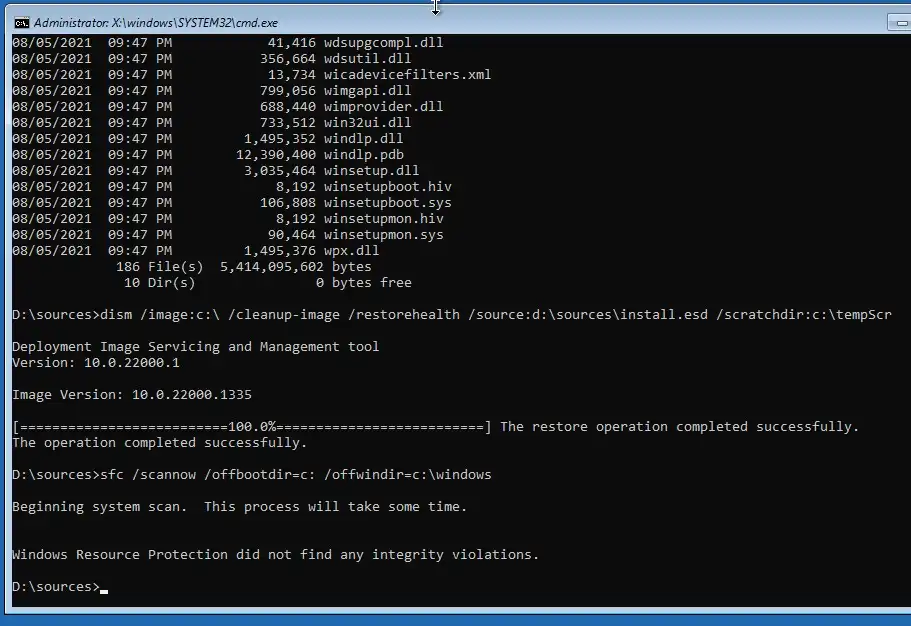This screenshot has height=626, width=911.
Task: Click the size value 1,495,376
Action: pos(280,251)
